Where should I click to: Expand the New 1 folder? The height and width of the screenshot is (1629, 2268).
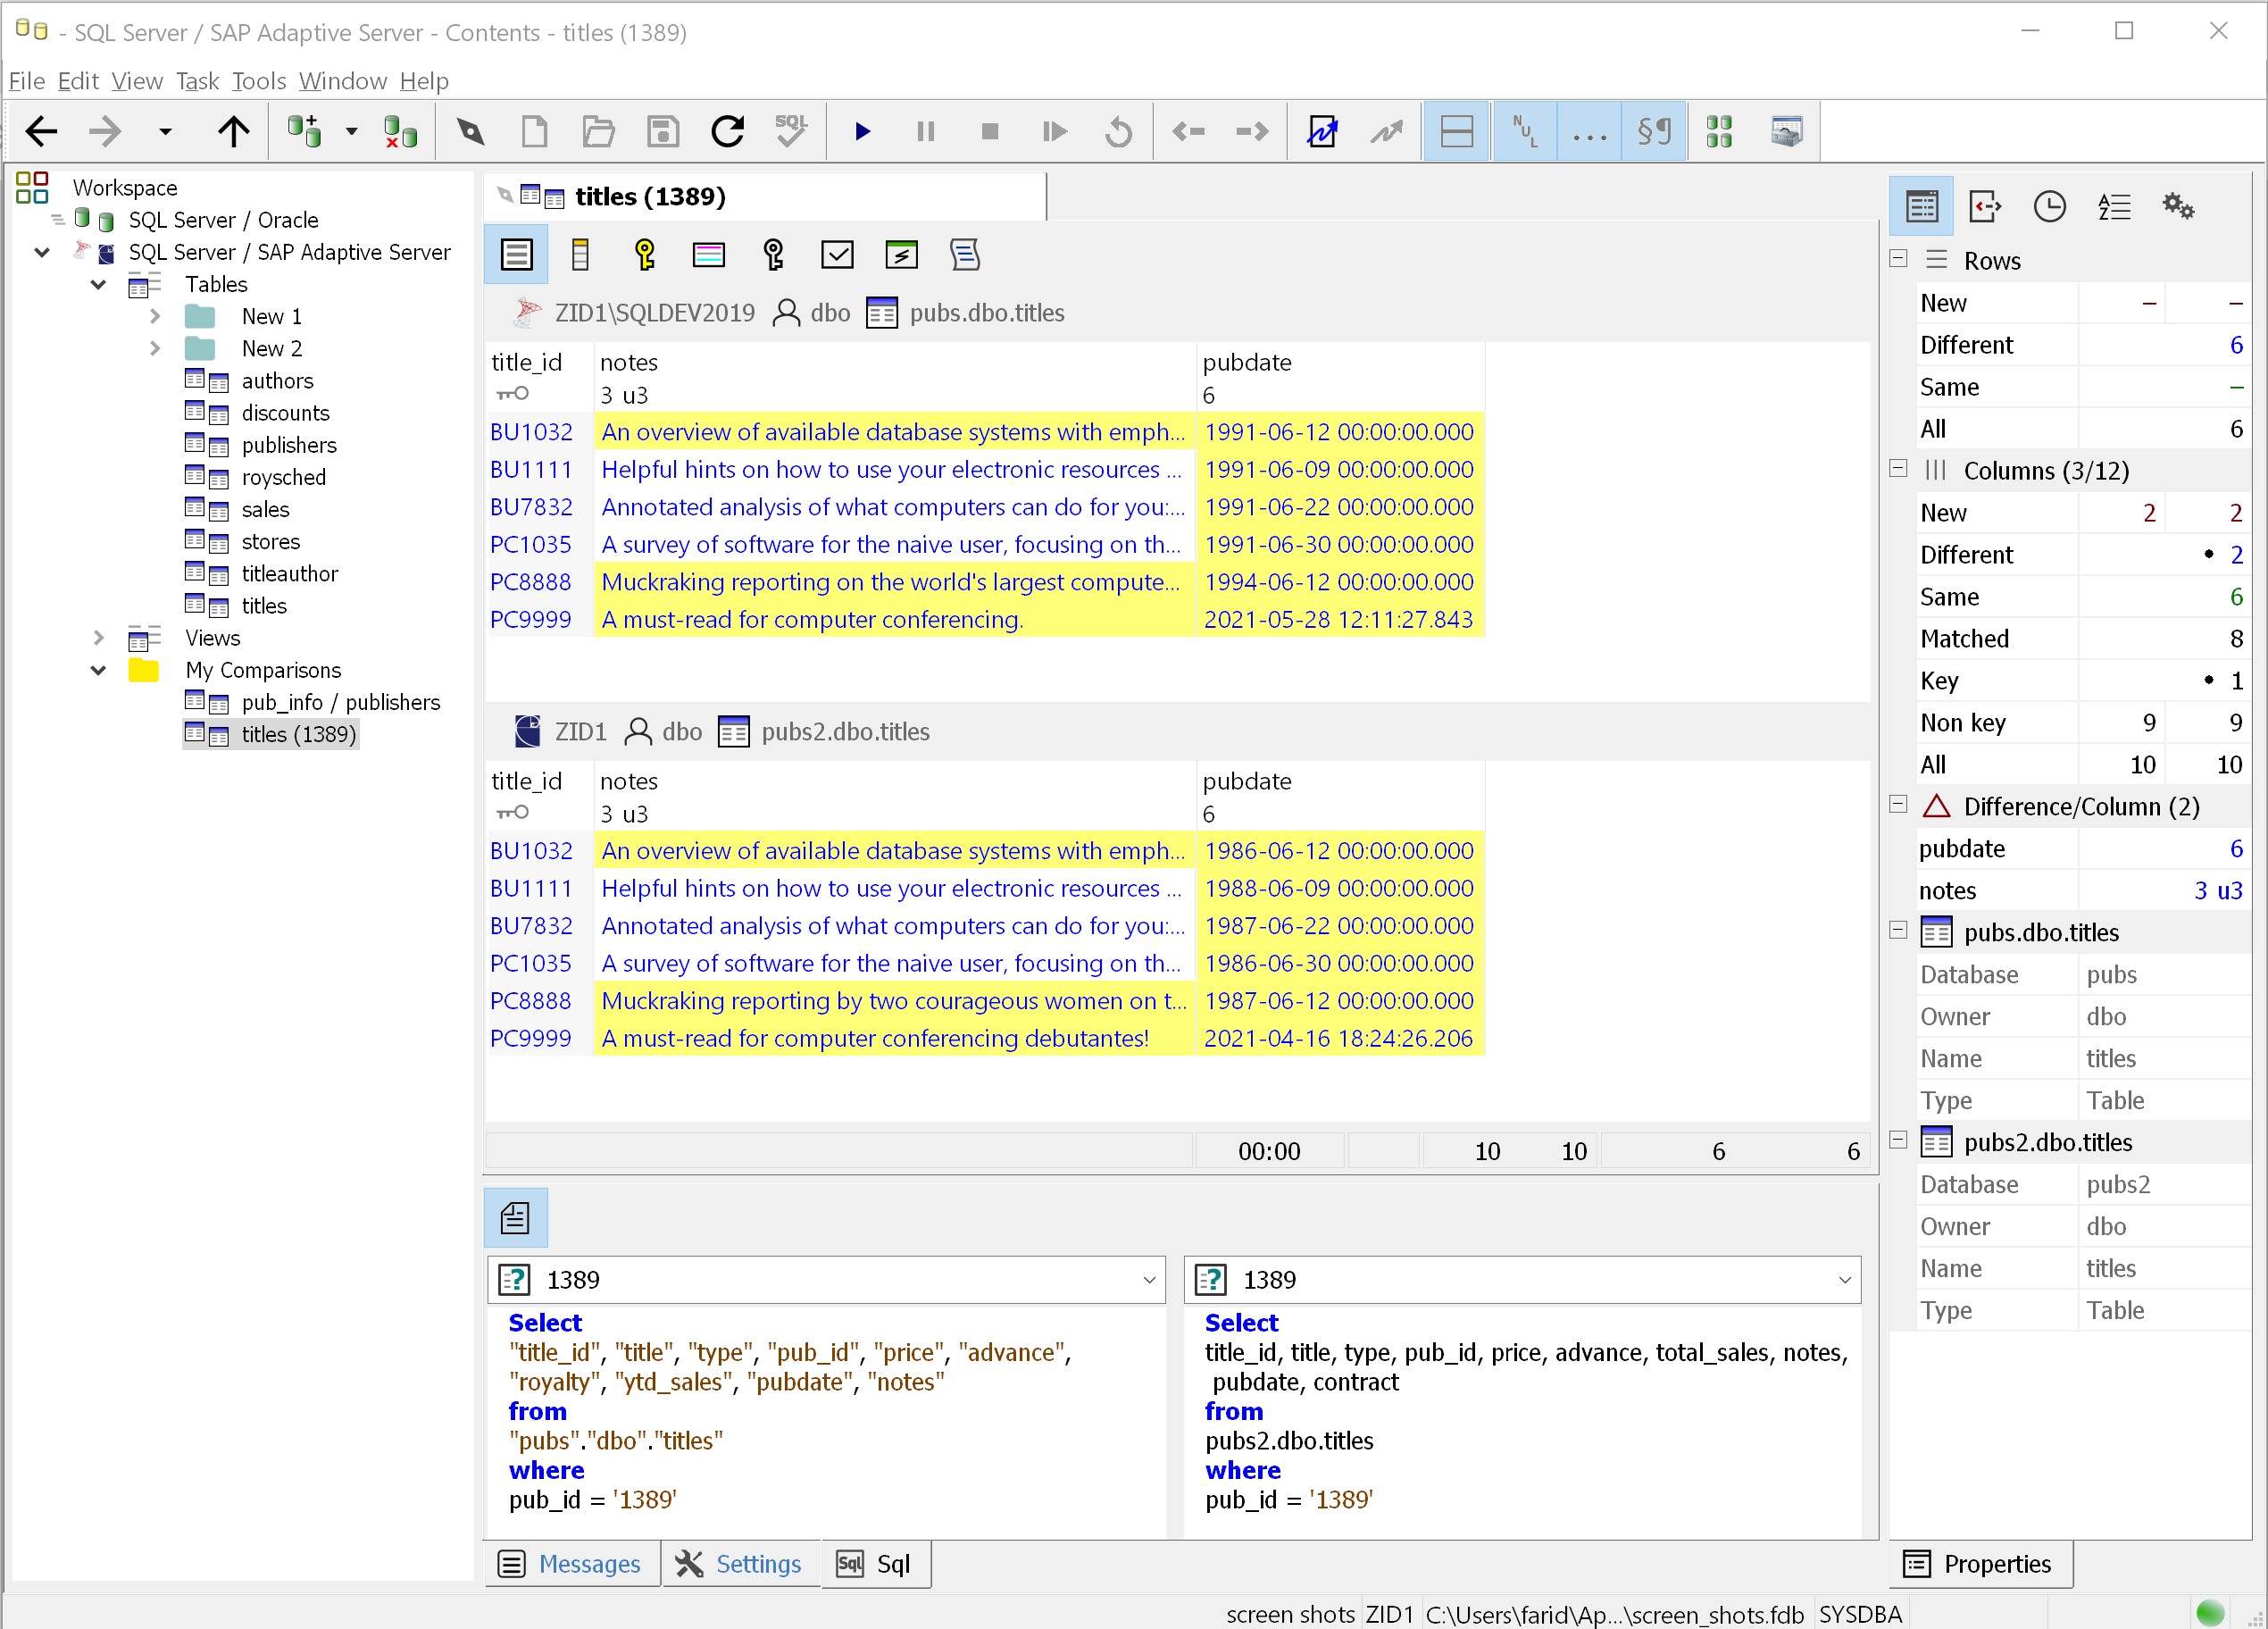point(154,316)
